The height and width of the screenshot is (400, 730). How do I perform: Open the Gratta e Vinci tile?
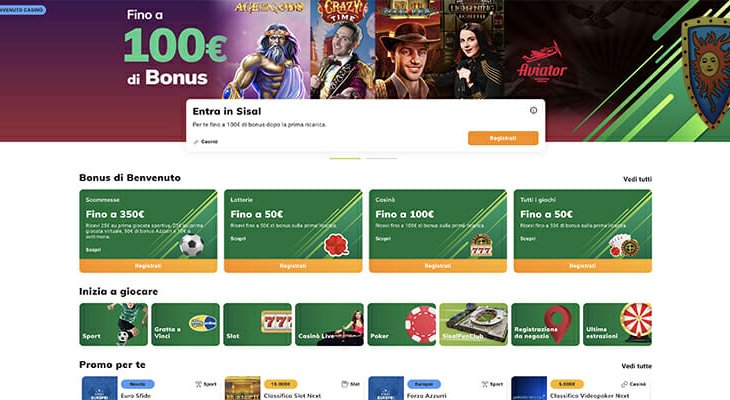coord(185,324)
